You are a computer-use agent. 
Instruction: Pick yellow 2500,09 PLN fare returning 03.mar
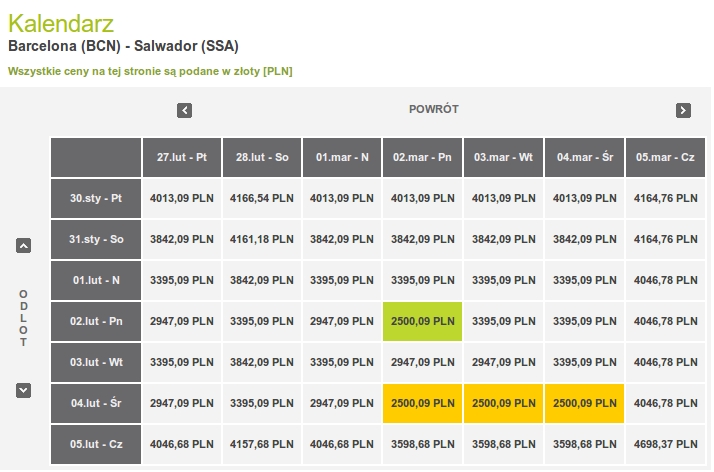pyautogui.click(x=504, y=403)
